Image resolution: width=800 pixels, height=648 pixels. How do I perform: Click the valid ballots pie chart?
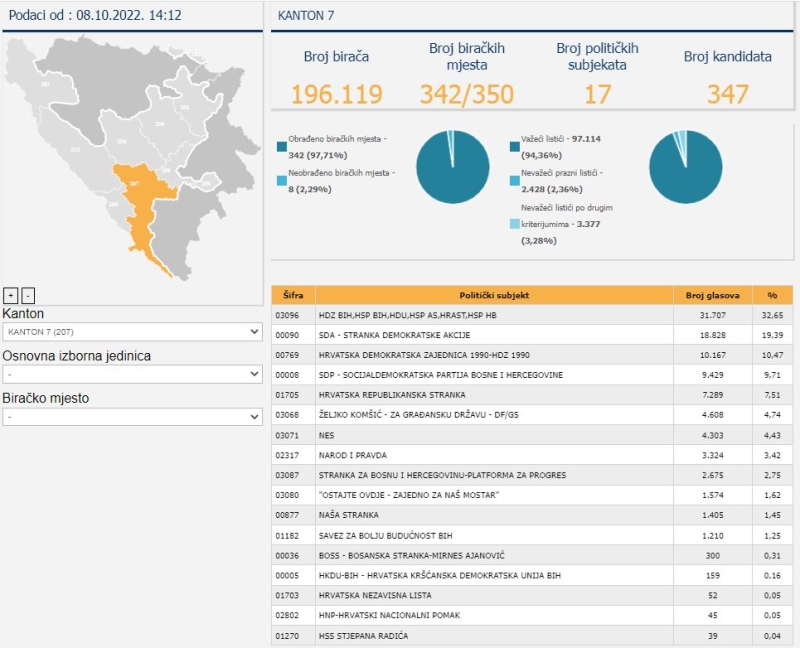pos(685,167)
